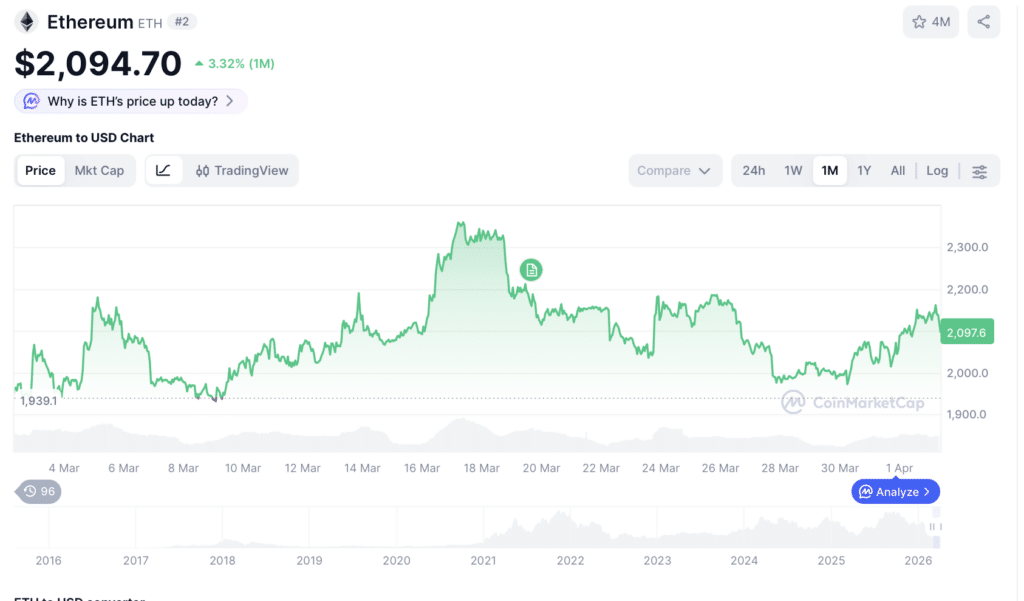Open 'Why is ETH's price up today?' chevron
The height and width of the screenshot is (601, 1024).
[230, 101]
